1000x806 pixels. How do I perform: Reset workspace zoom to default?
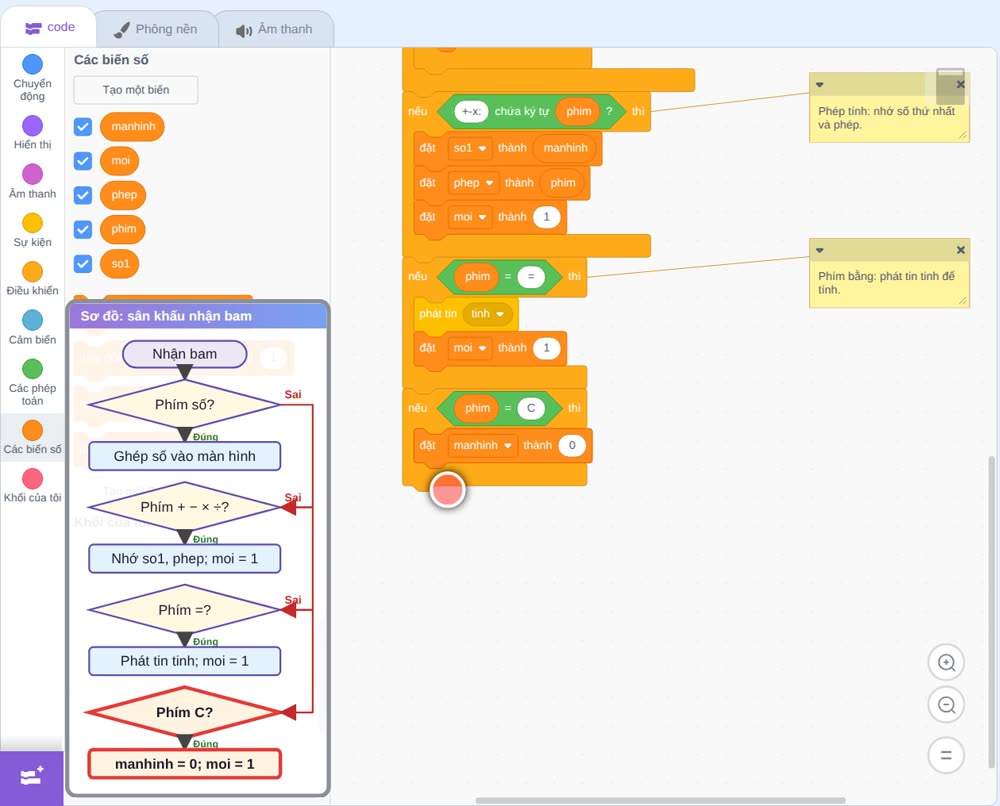coord(946,755)
